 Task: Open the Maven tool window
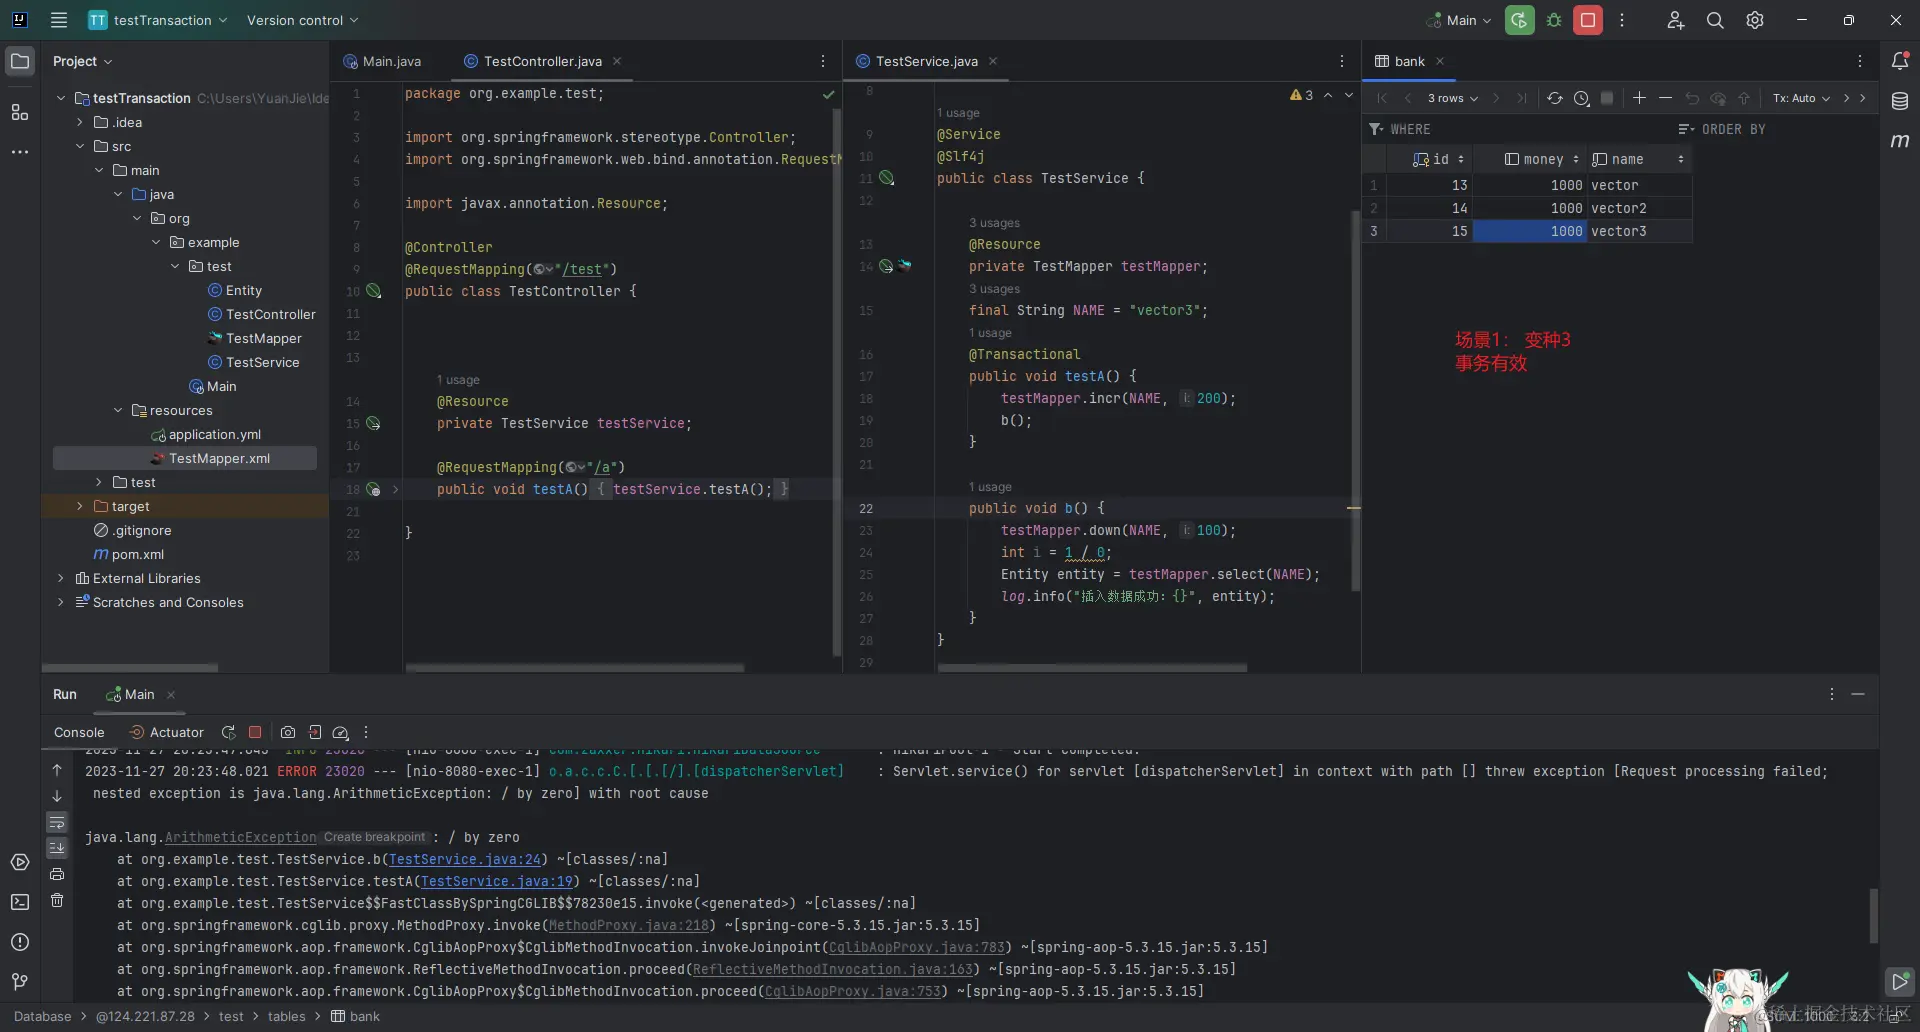pos(1900,141)
